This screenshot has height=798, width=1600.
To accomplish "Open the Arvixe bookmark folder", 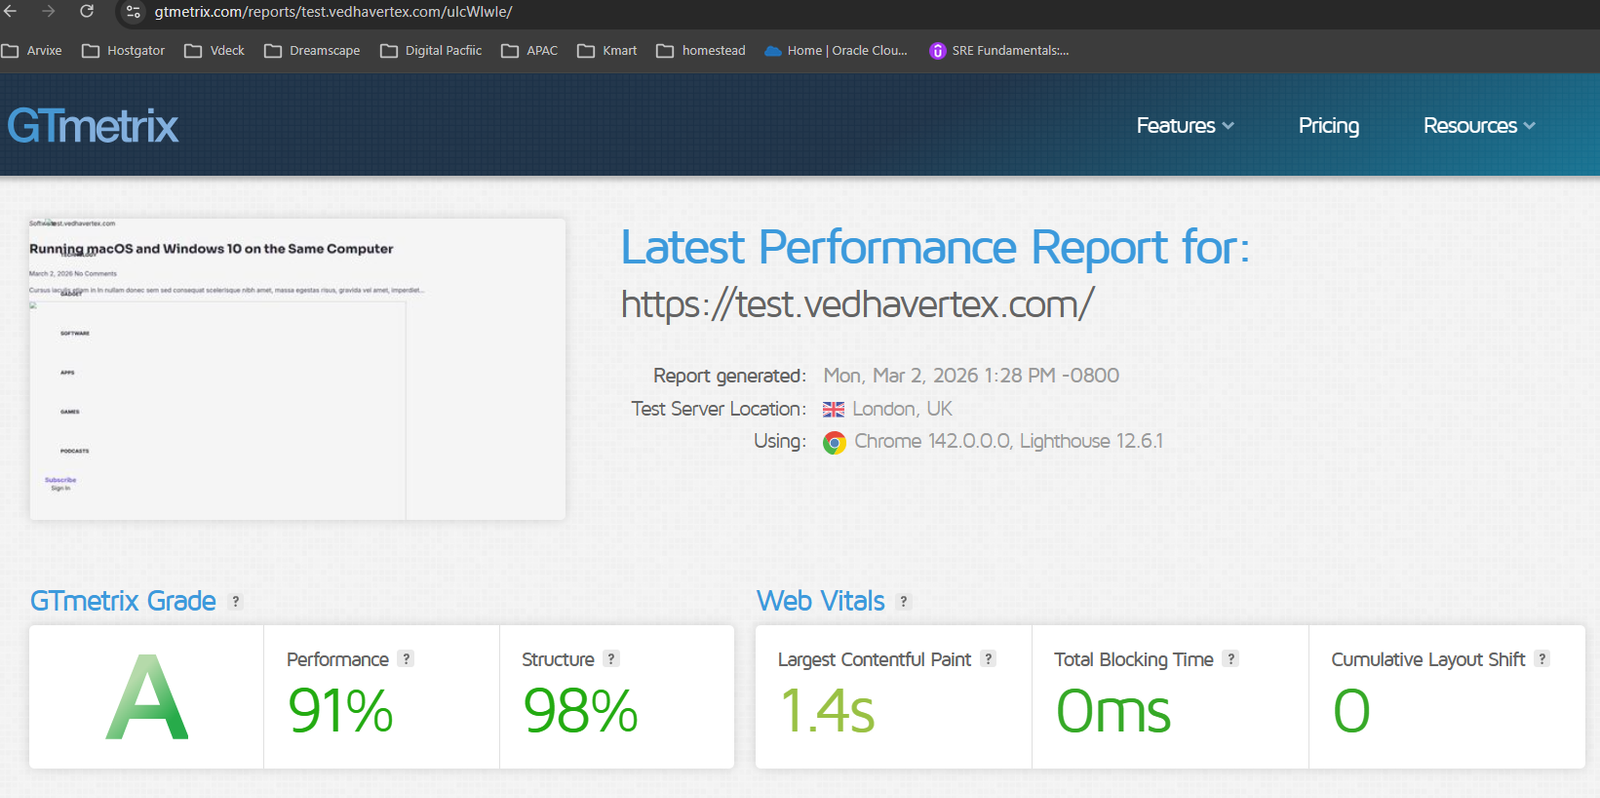I will [32, 51].
